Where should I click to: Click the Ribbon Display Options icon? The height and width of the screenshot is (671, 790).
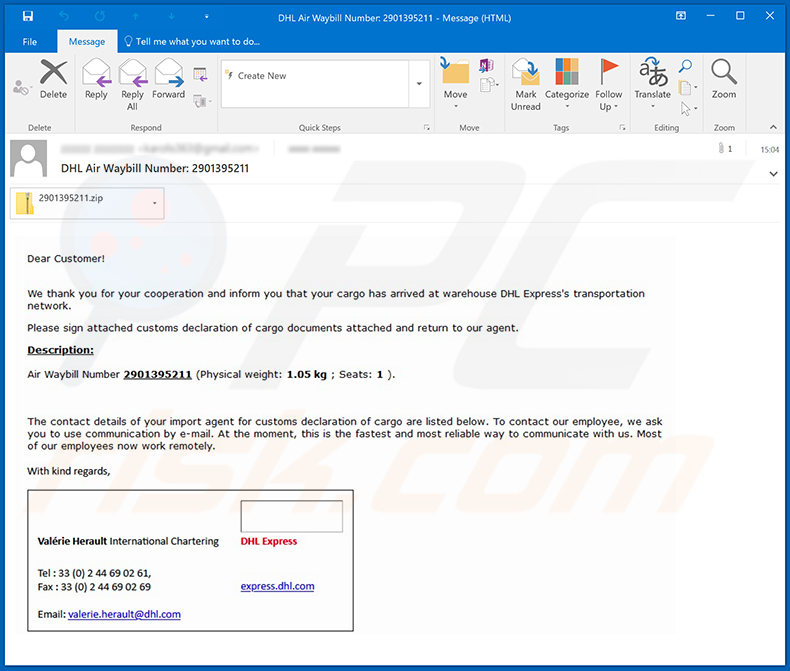[681, 16]
